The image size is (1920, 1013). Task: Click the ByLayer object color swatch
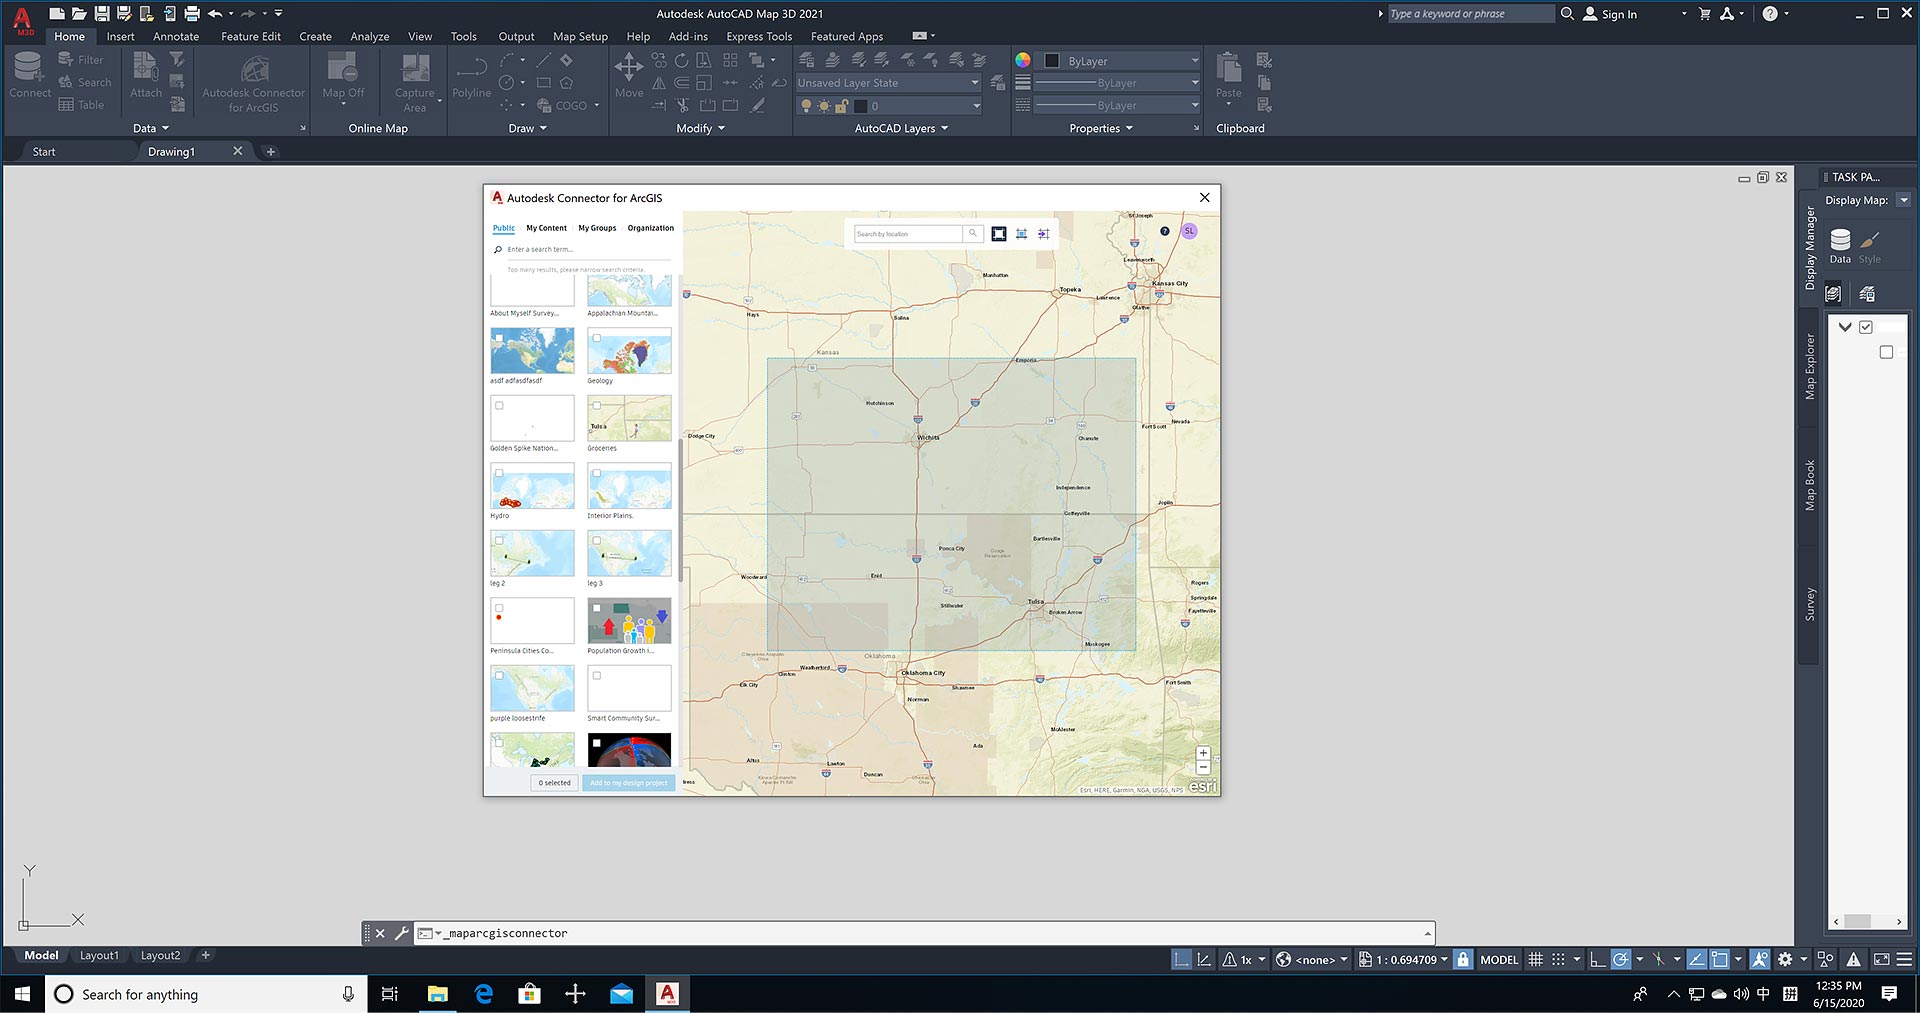tap(1052, 61)
